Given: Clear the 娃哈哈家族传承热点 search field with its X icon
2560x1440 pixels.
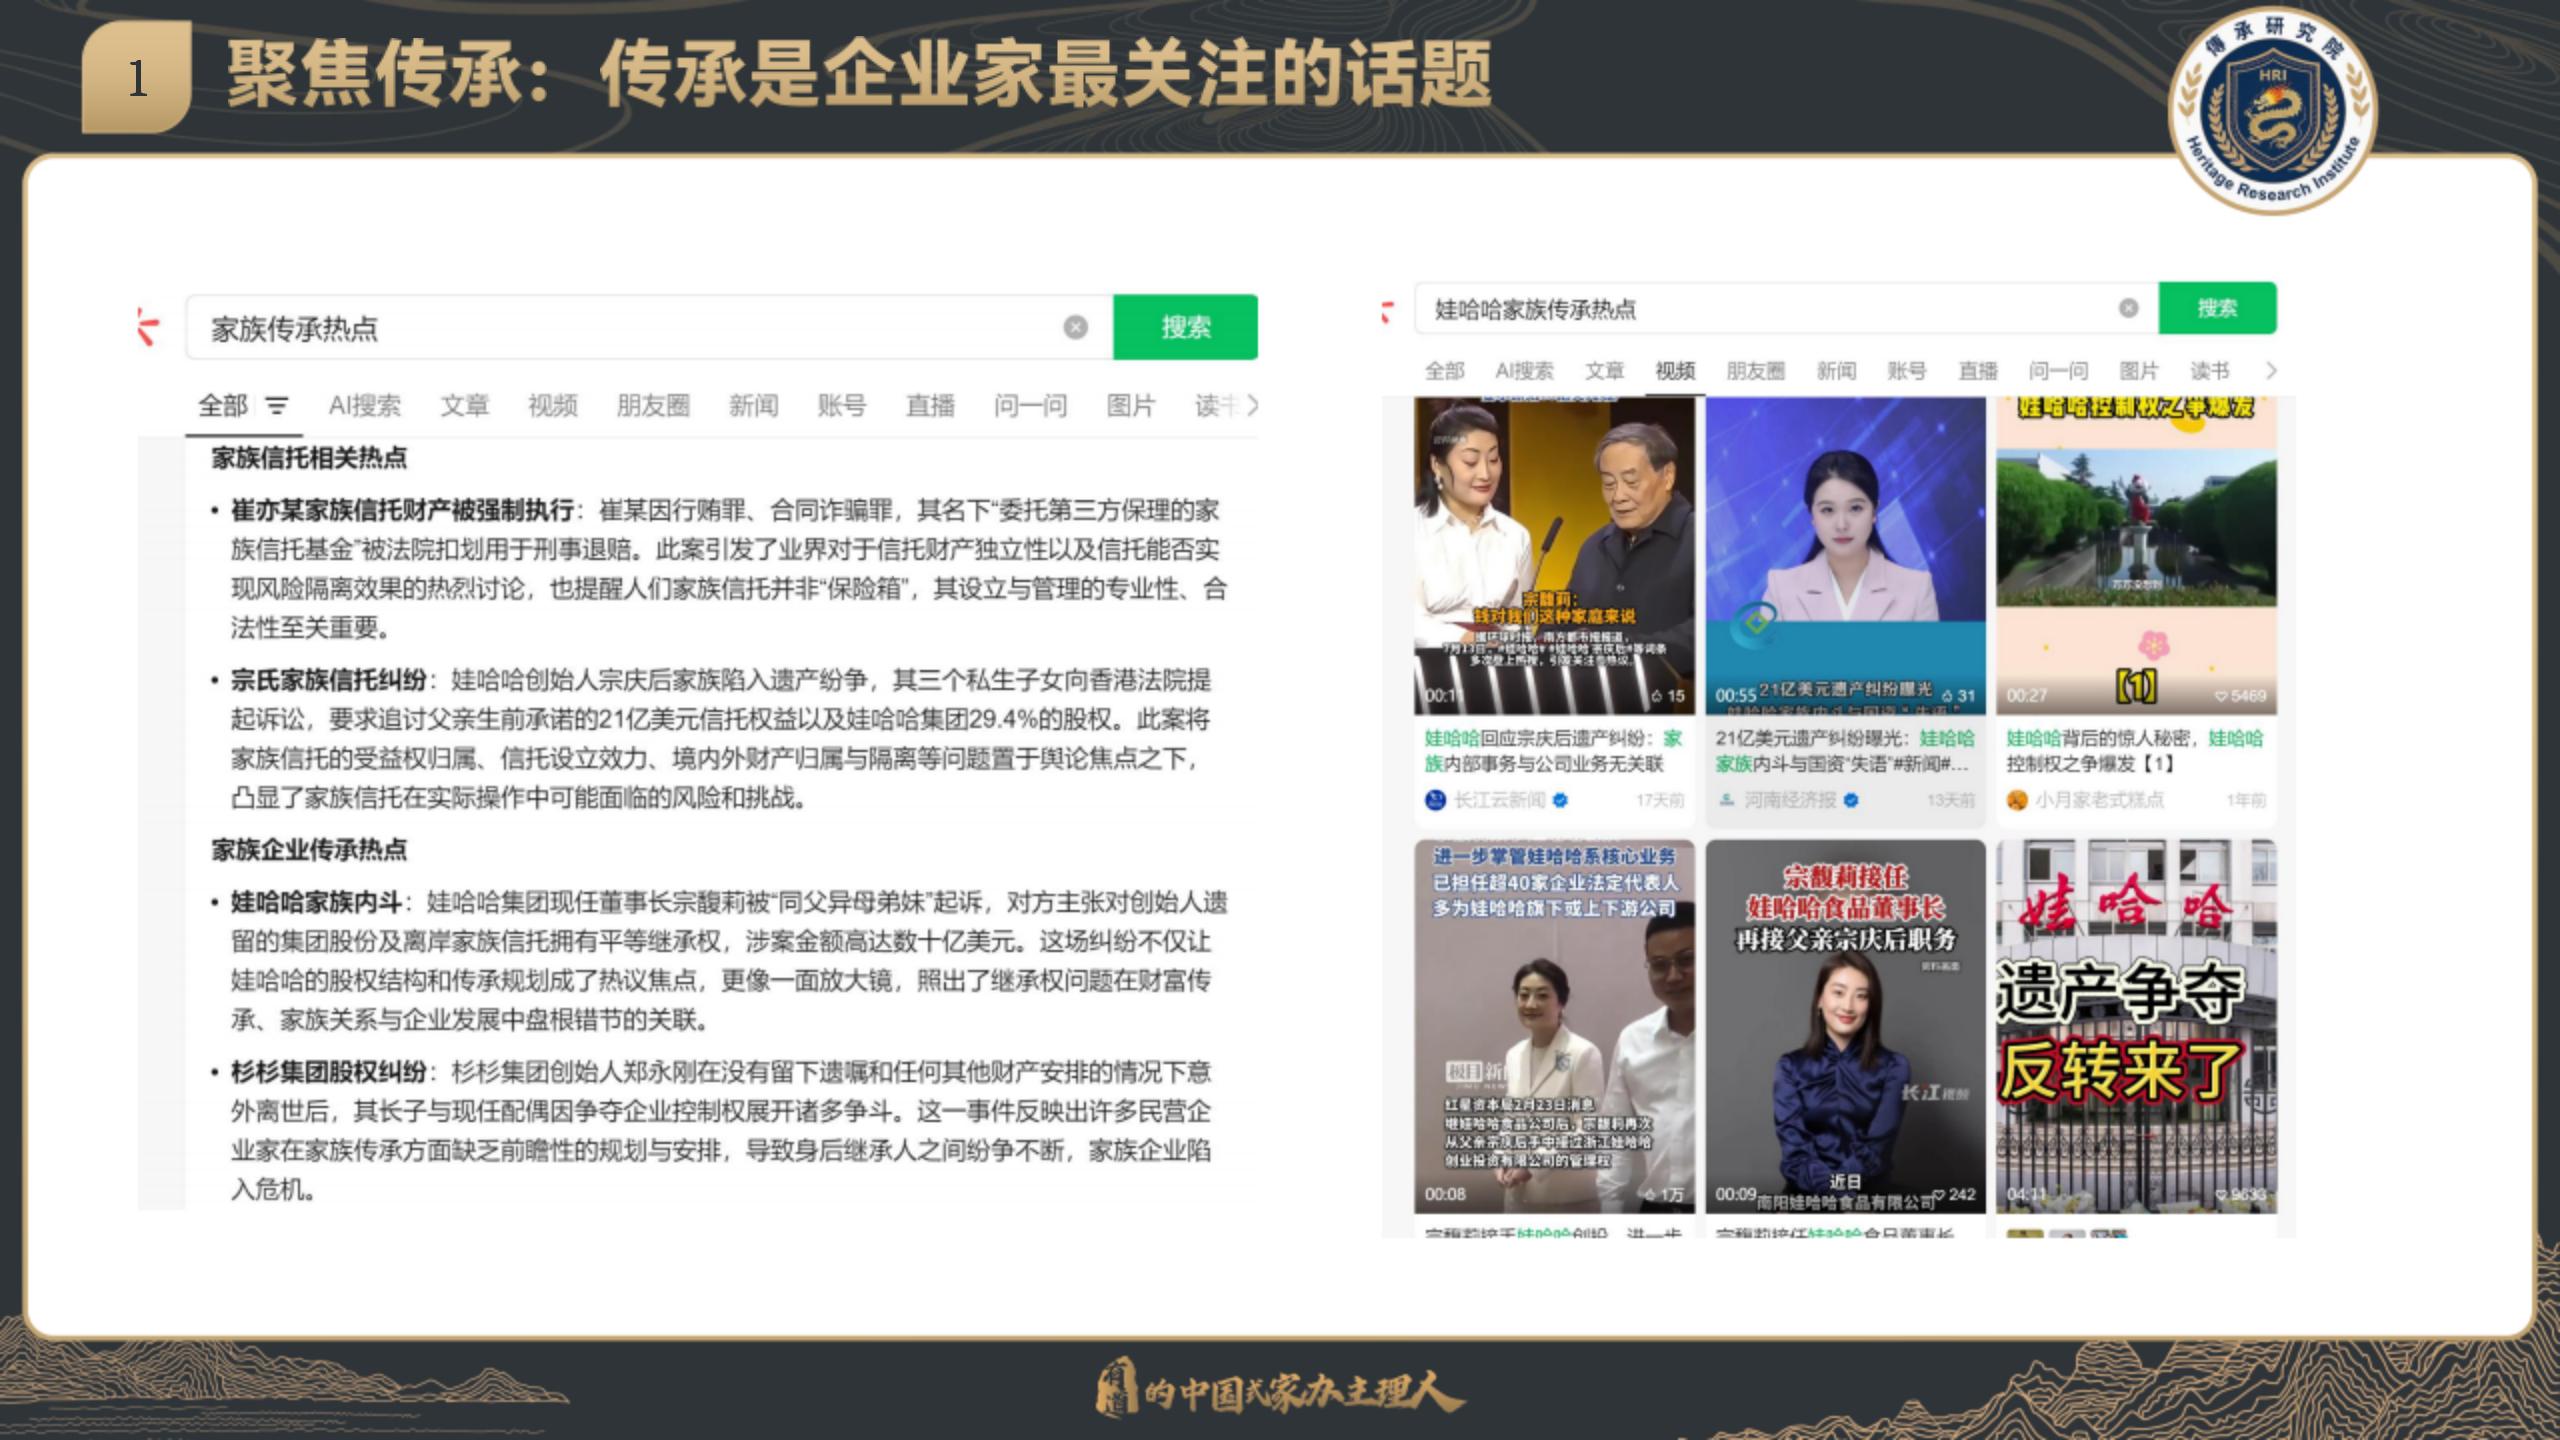Looking at the screenshot, I should coord(2128,308).
